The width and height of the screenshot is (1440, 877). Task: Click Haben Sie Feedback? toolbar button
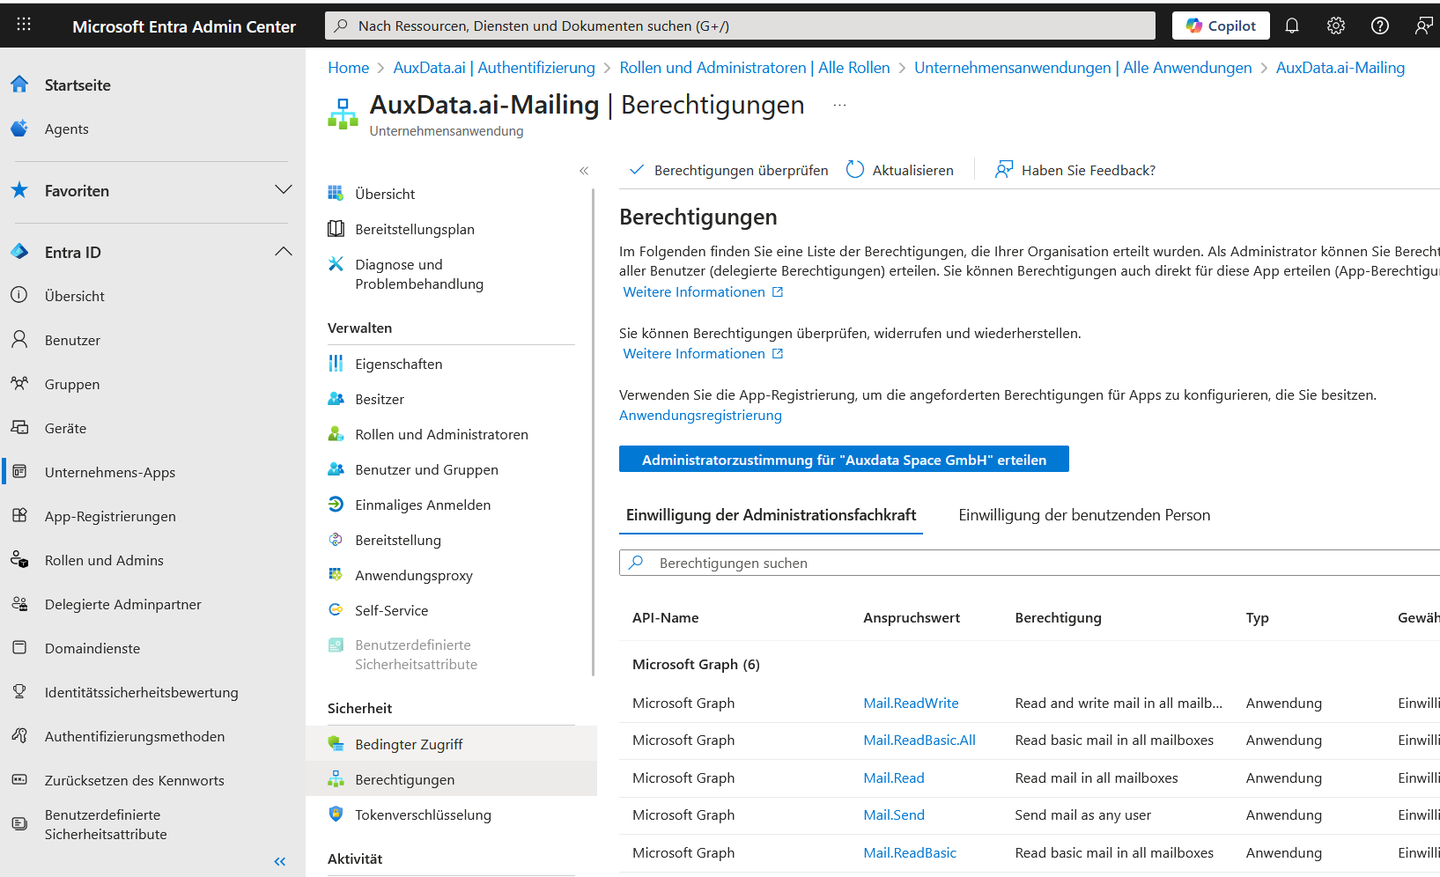1075,170
